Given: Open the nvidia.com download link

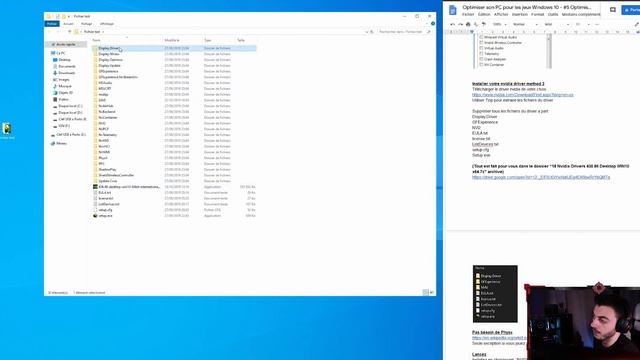Looking at the screenshot, I should (x=523, y=95).
